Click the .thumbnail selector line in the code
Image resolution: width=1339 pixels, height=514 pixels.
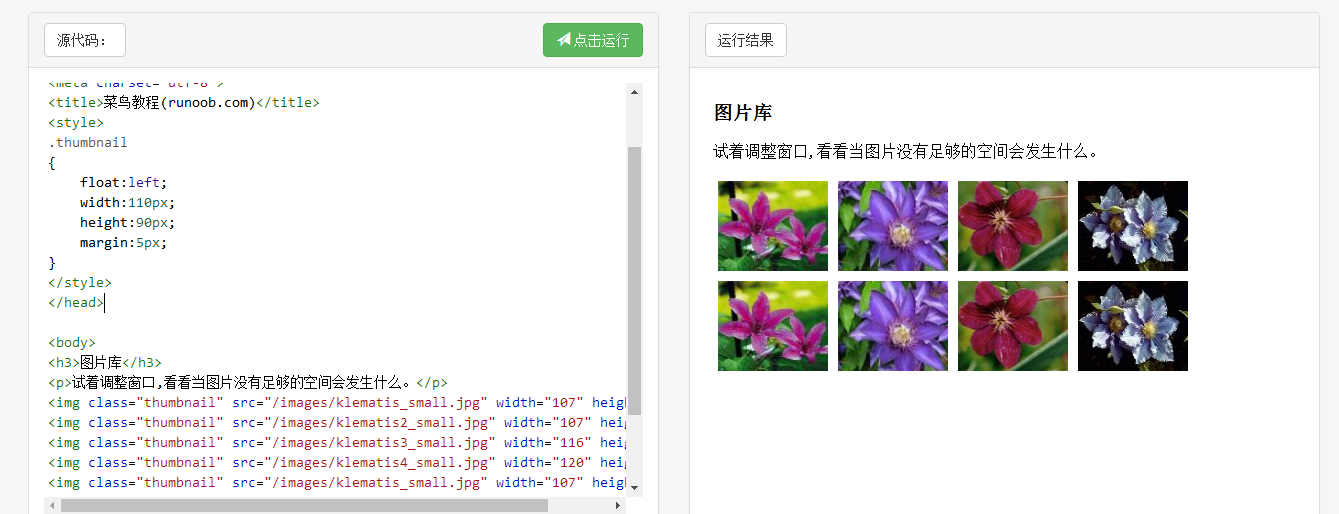tap(88, 142)
